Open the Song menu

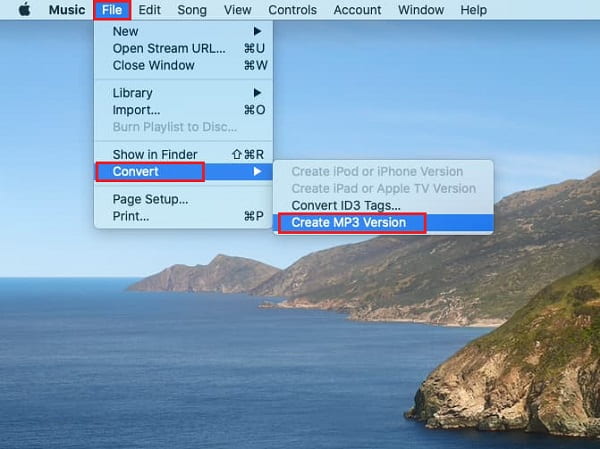[x=192, y=10]
